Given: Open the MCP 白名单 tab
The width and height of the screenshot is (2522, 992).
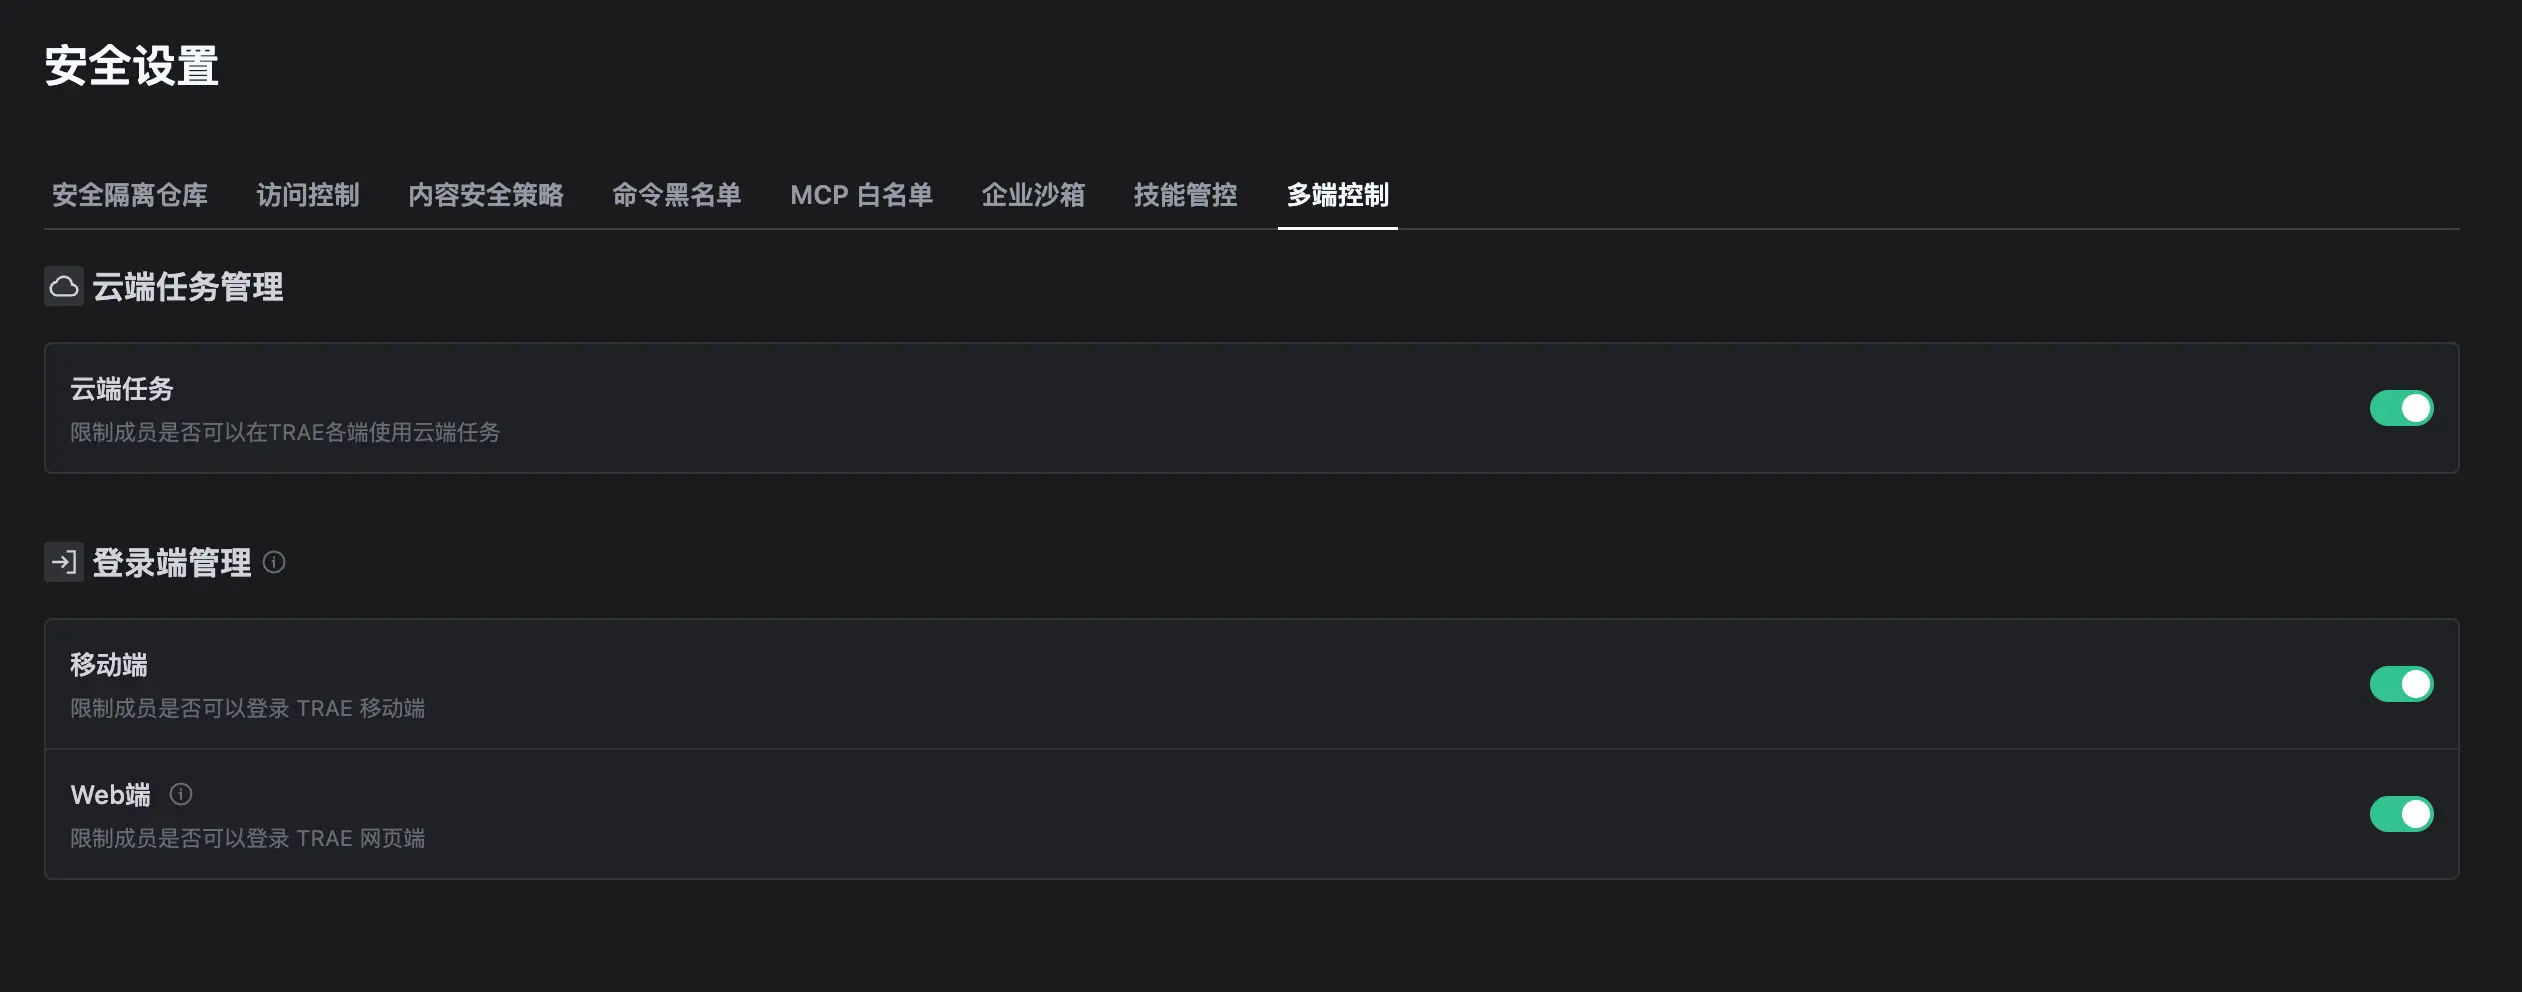Looking at the screenshot, I should coord(862,195).
